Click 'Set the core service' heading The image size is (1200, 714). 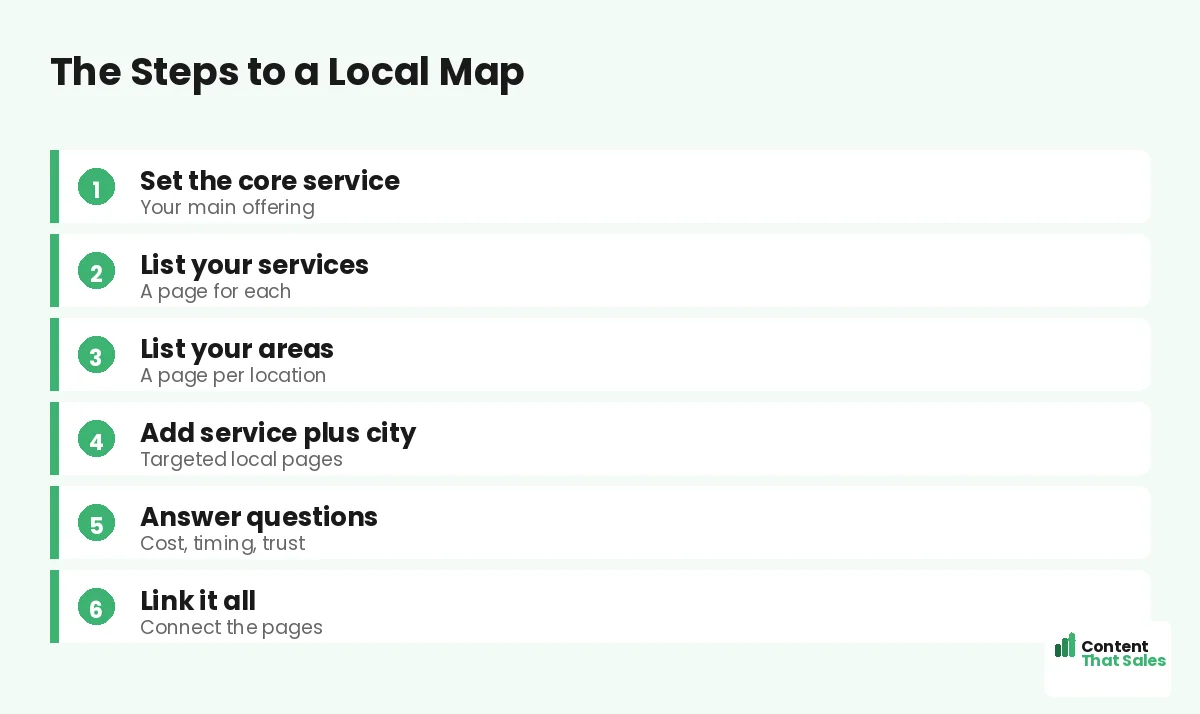click(269, 181)
